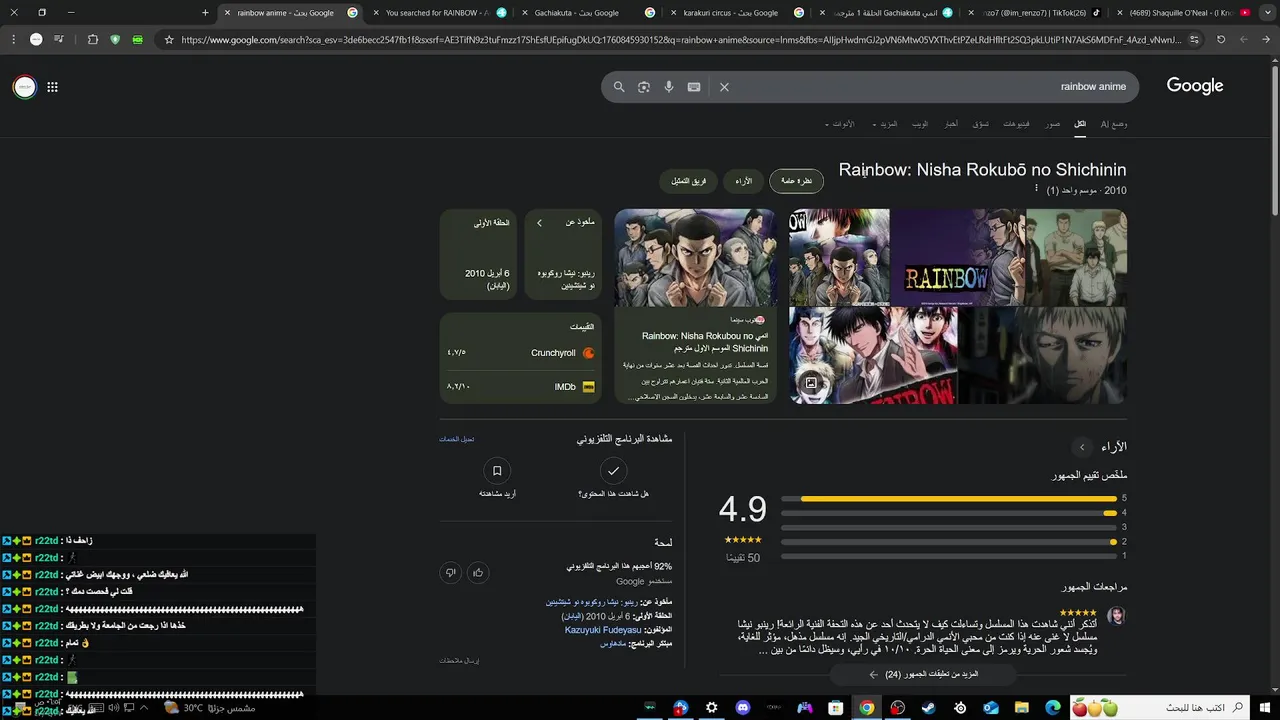Open the أخبار (News) tab
The width and height of the screenshot is (1280, 720).
tap(951, 124)
